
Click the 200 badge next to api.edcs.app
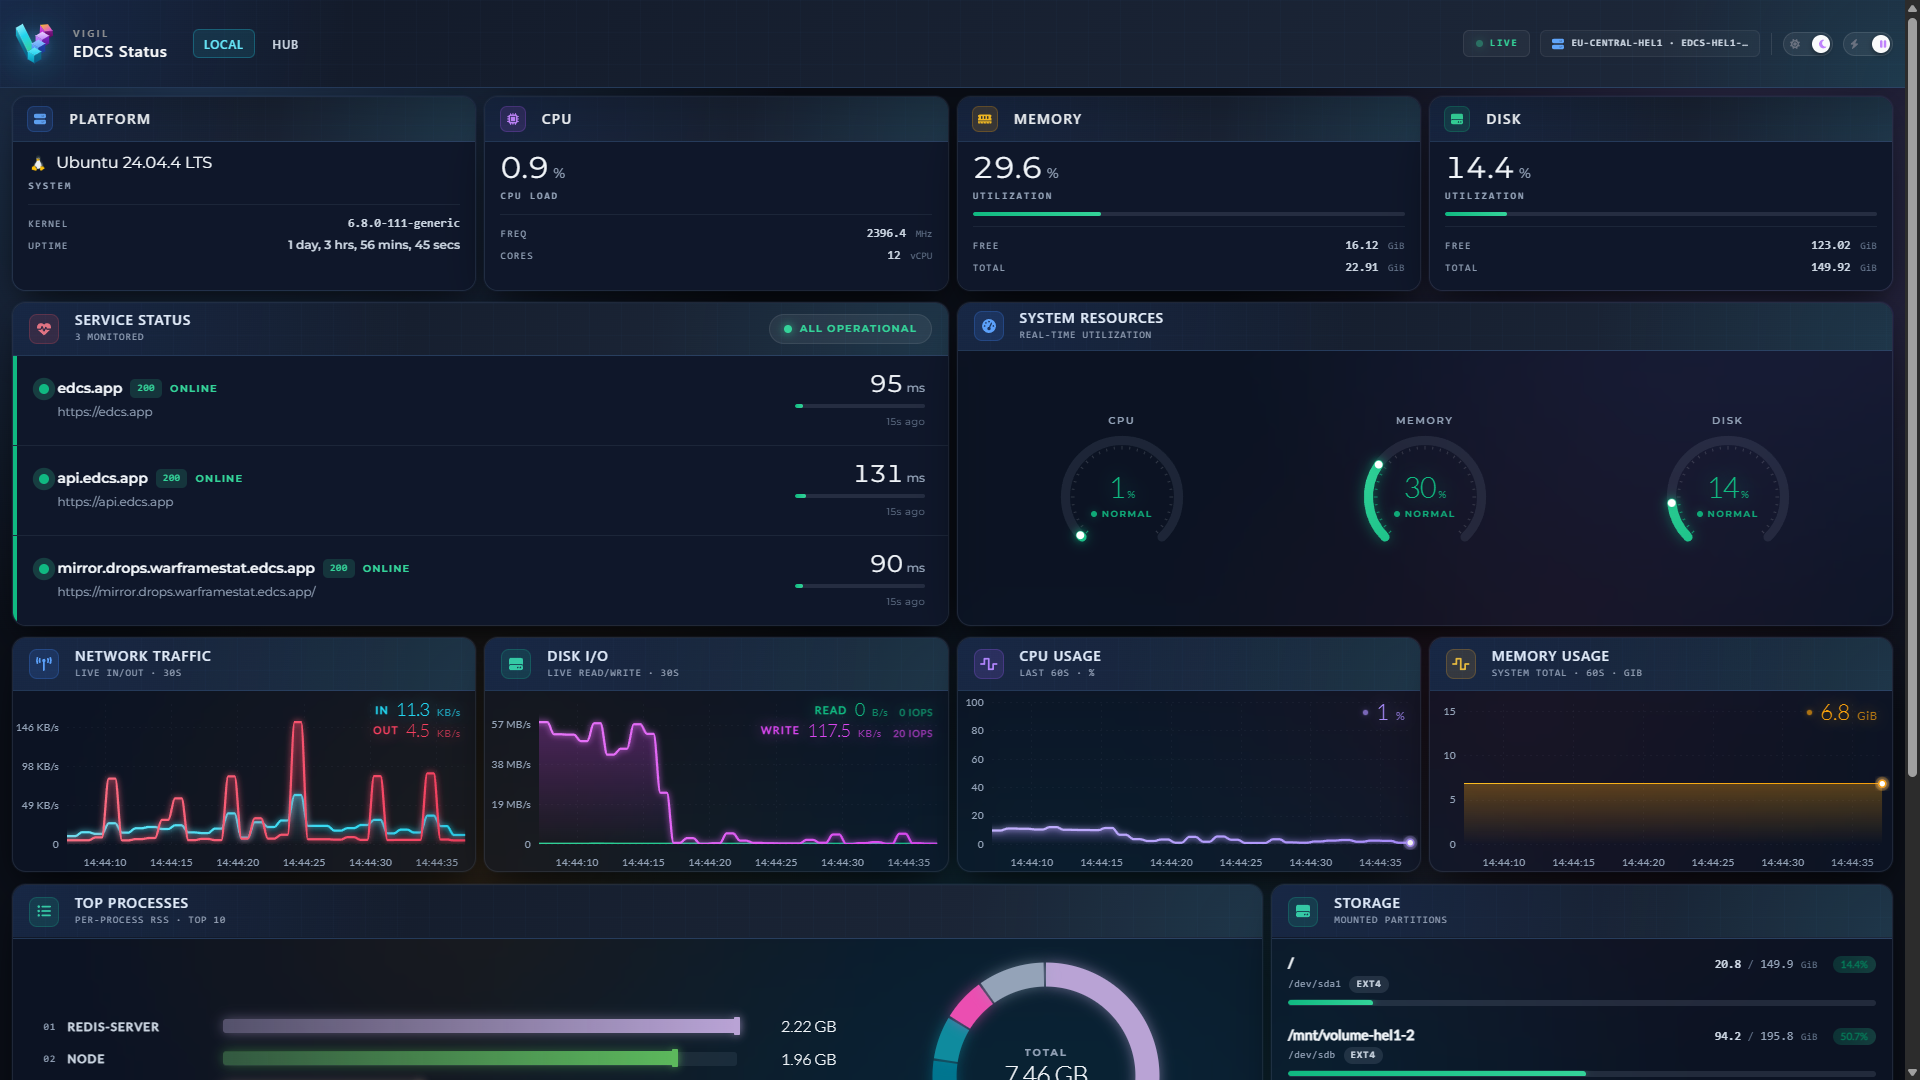(x=171, y=478)
